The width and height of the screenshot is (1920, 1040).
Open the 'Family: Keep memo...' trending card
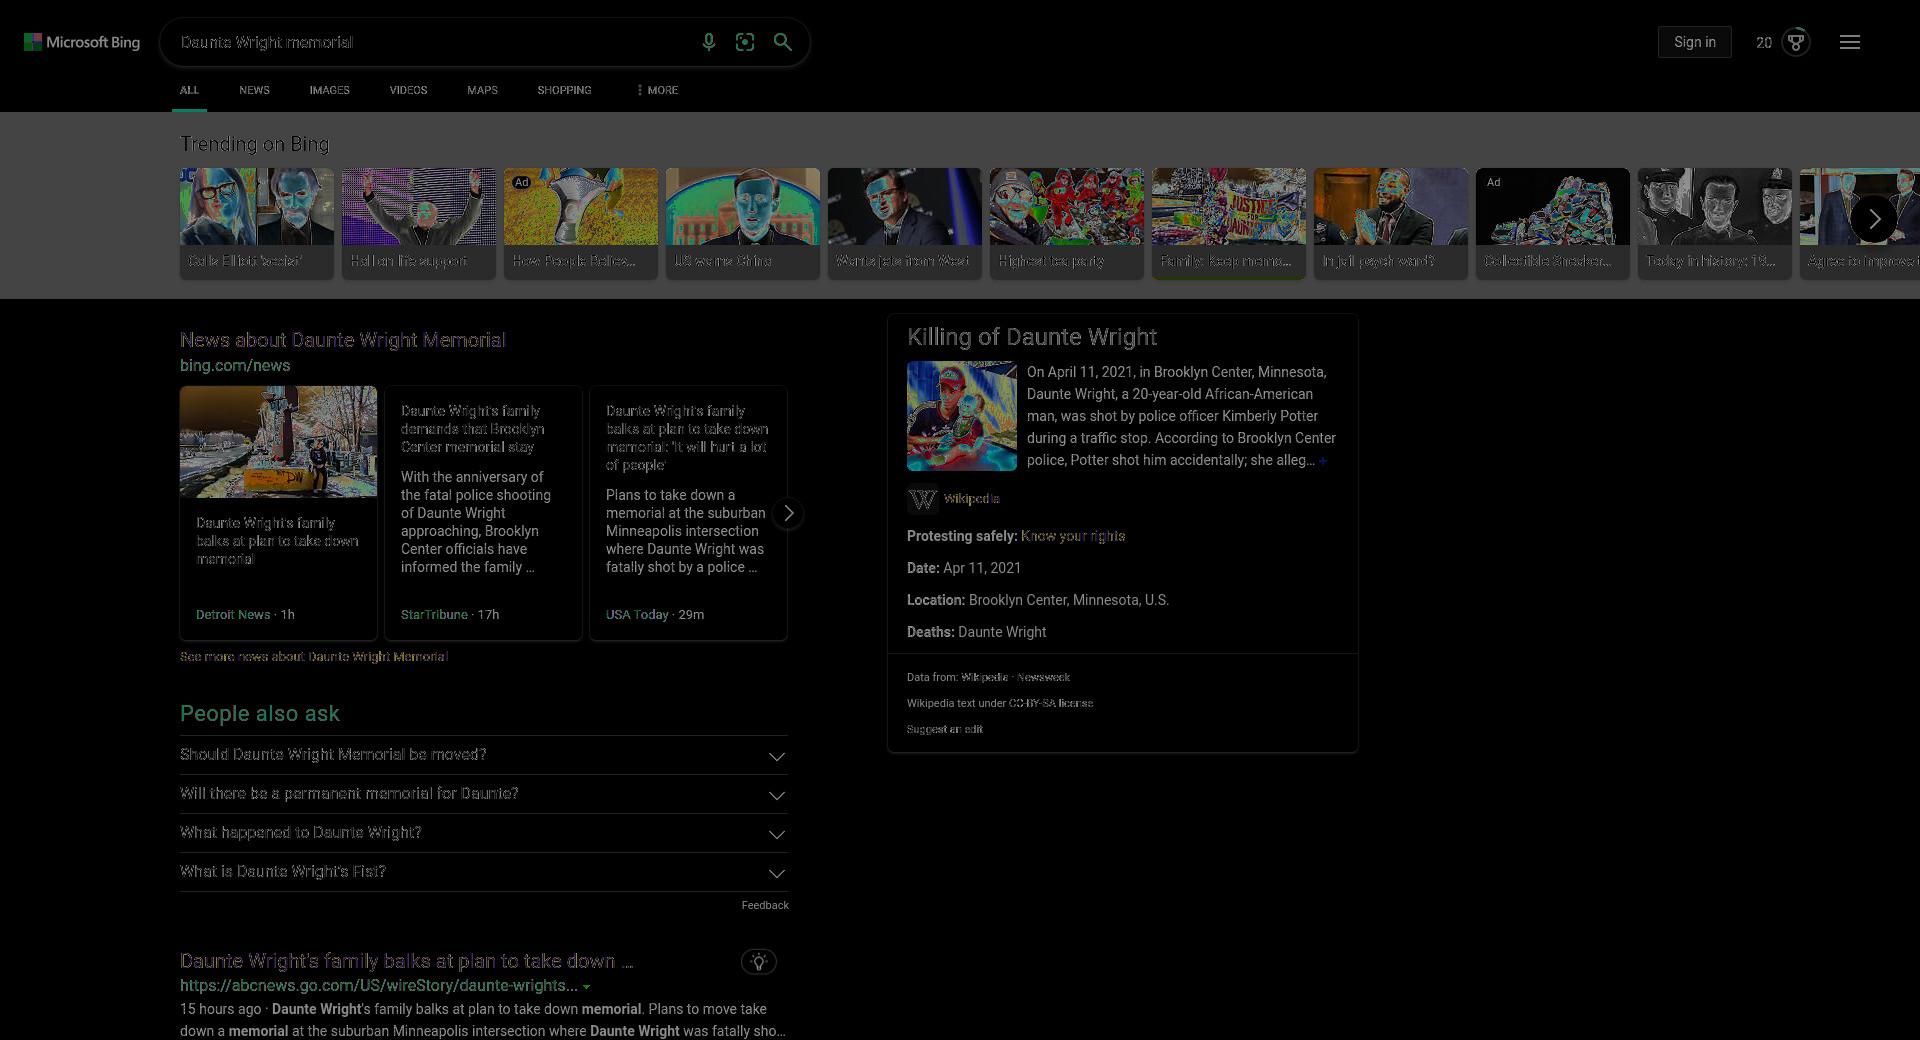point(1229,223)
